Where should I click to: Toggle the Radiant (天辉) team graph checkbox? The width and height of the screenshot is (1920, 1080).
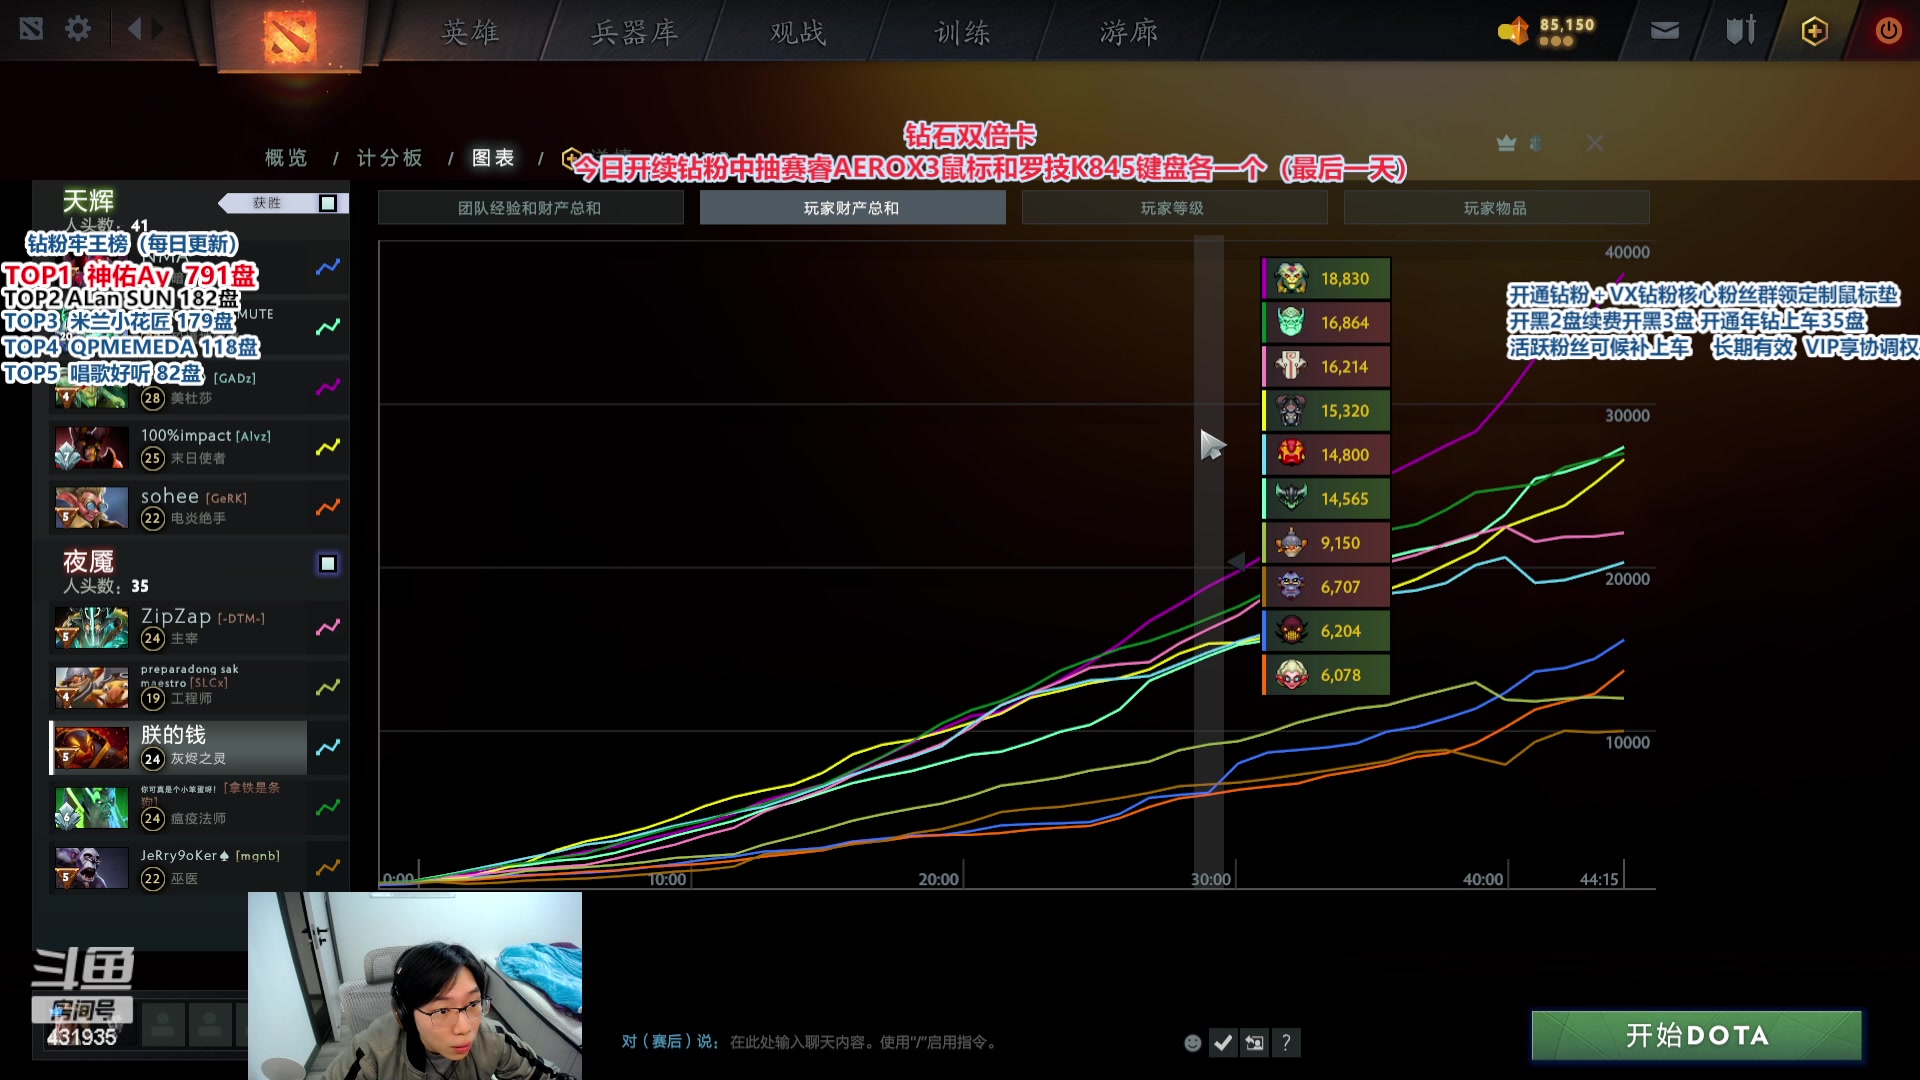[x=328, y=204]
